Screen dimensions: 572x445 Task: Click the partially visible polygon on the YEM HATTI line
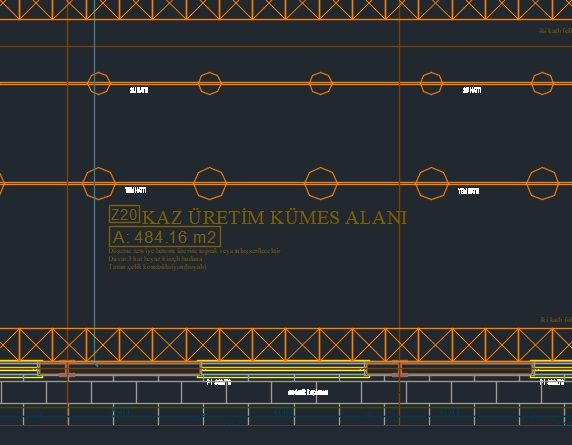[2, 183]
